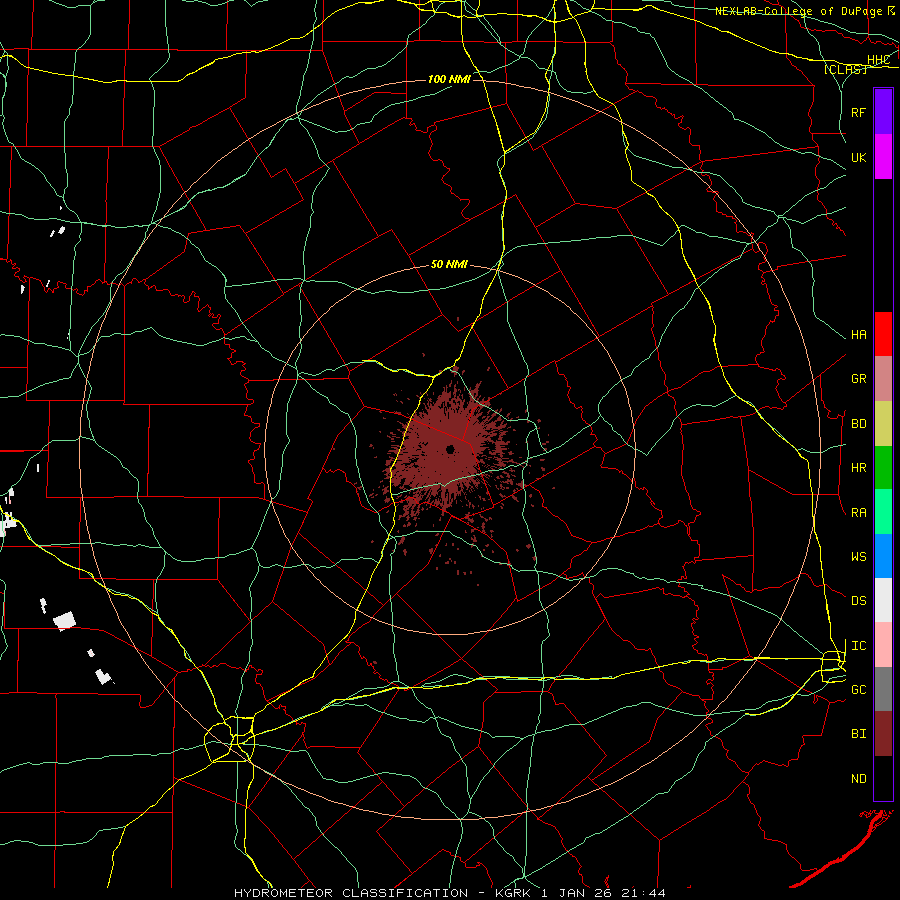Click the GC gray legend swatch
The width and height of the screenshot is (900, 900).
click(x=883, y=689)
